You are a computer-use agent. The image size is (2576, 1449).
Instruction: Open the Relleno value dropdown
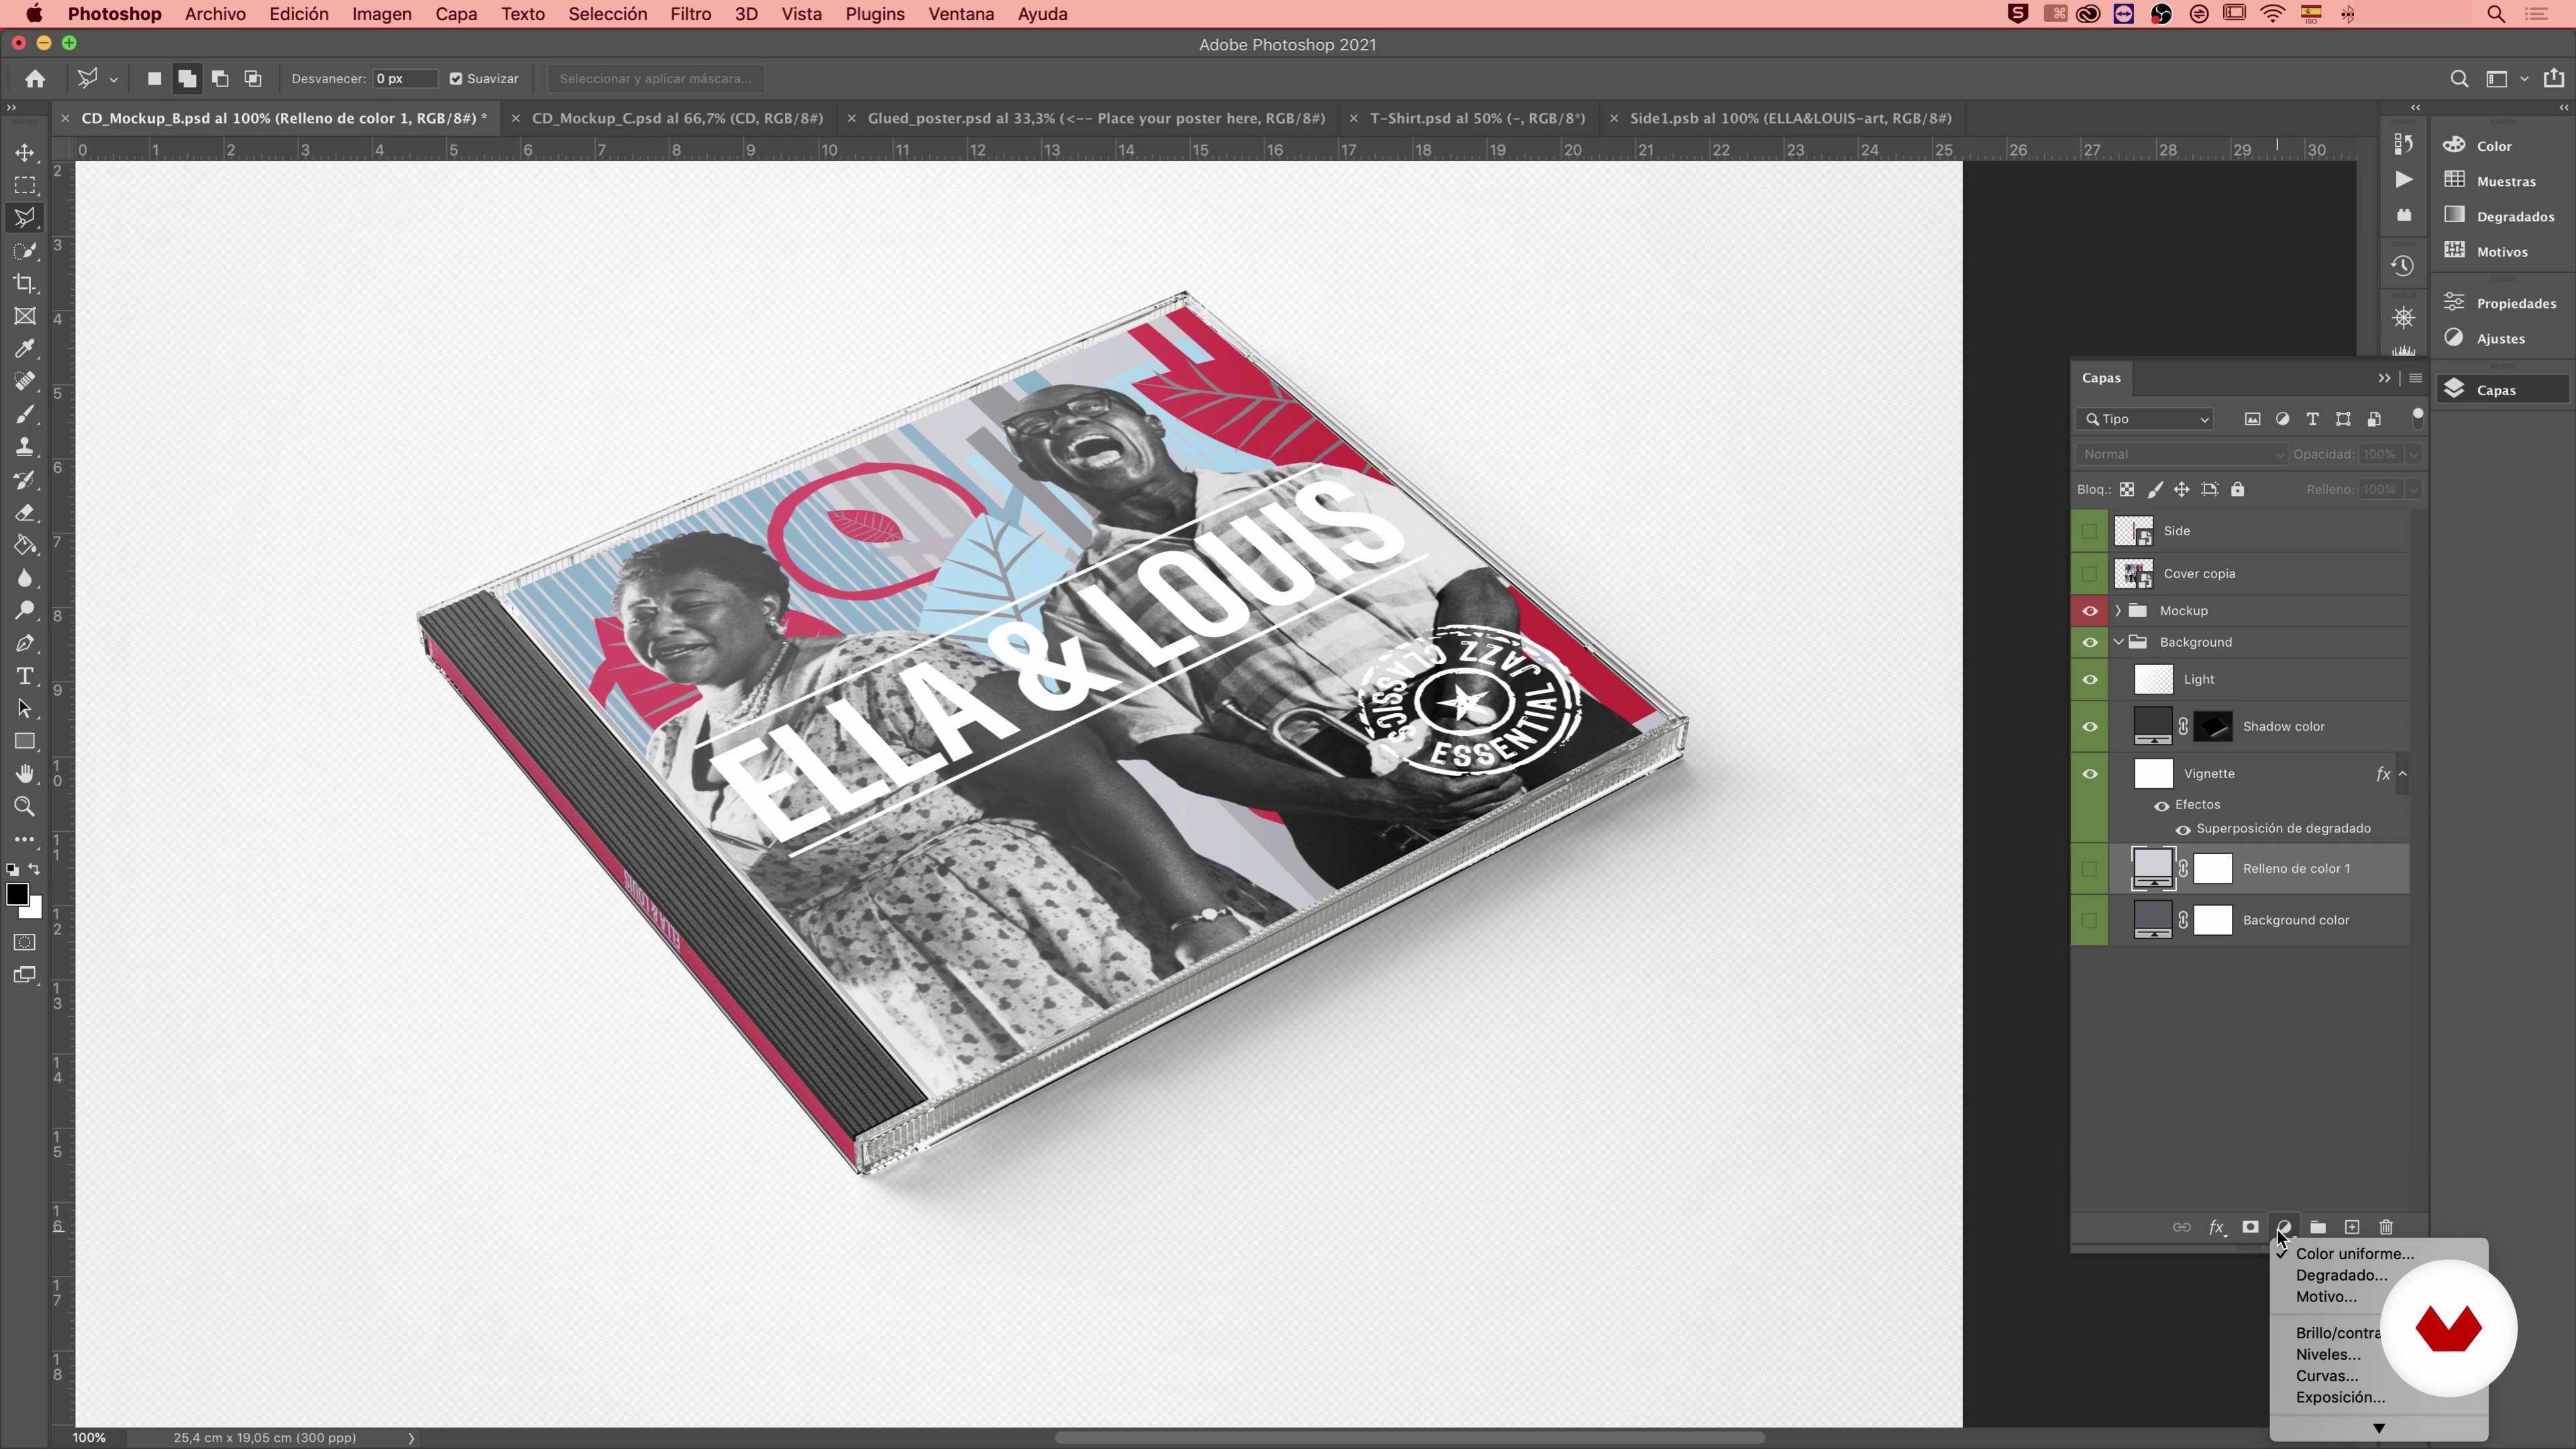pos(2413,490)
